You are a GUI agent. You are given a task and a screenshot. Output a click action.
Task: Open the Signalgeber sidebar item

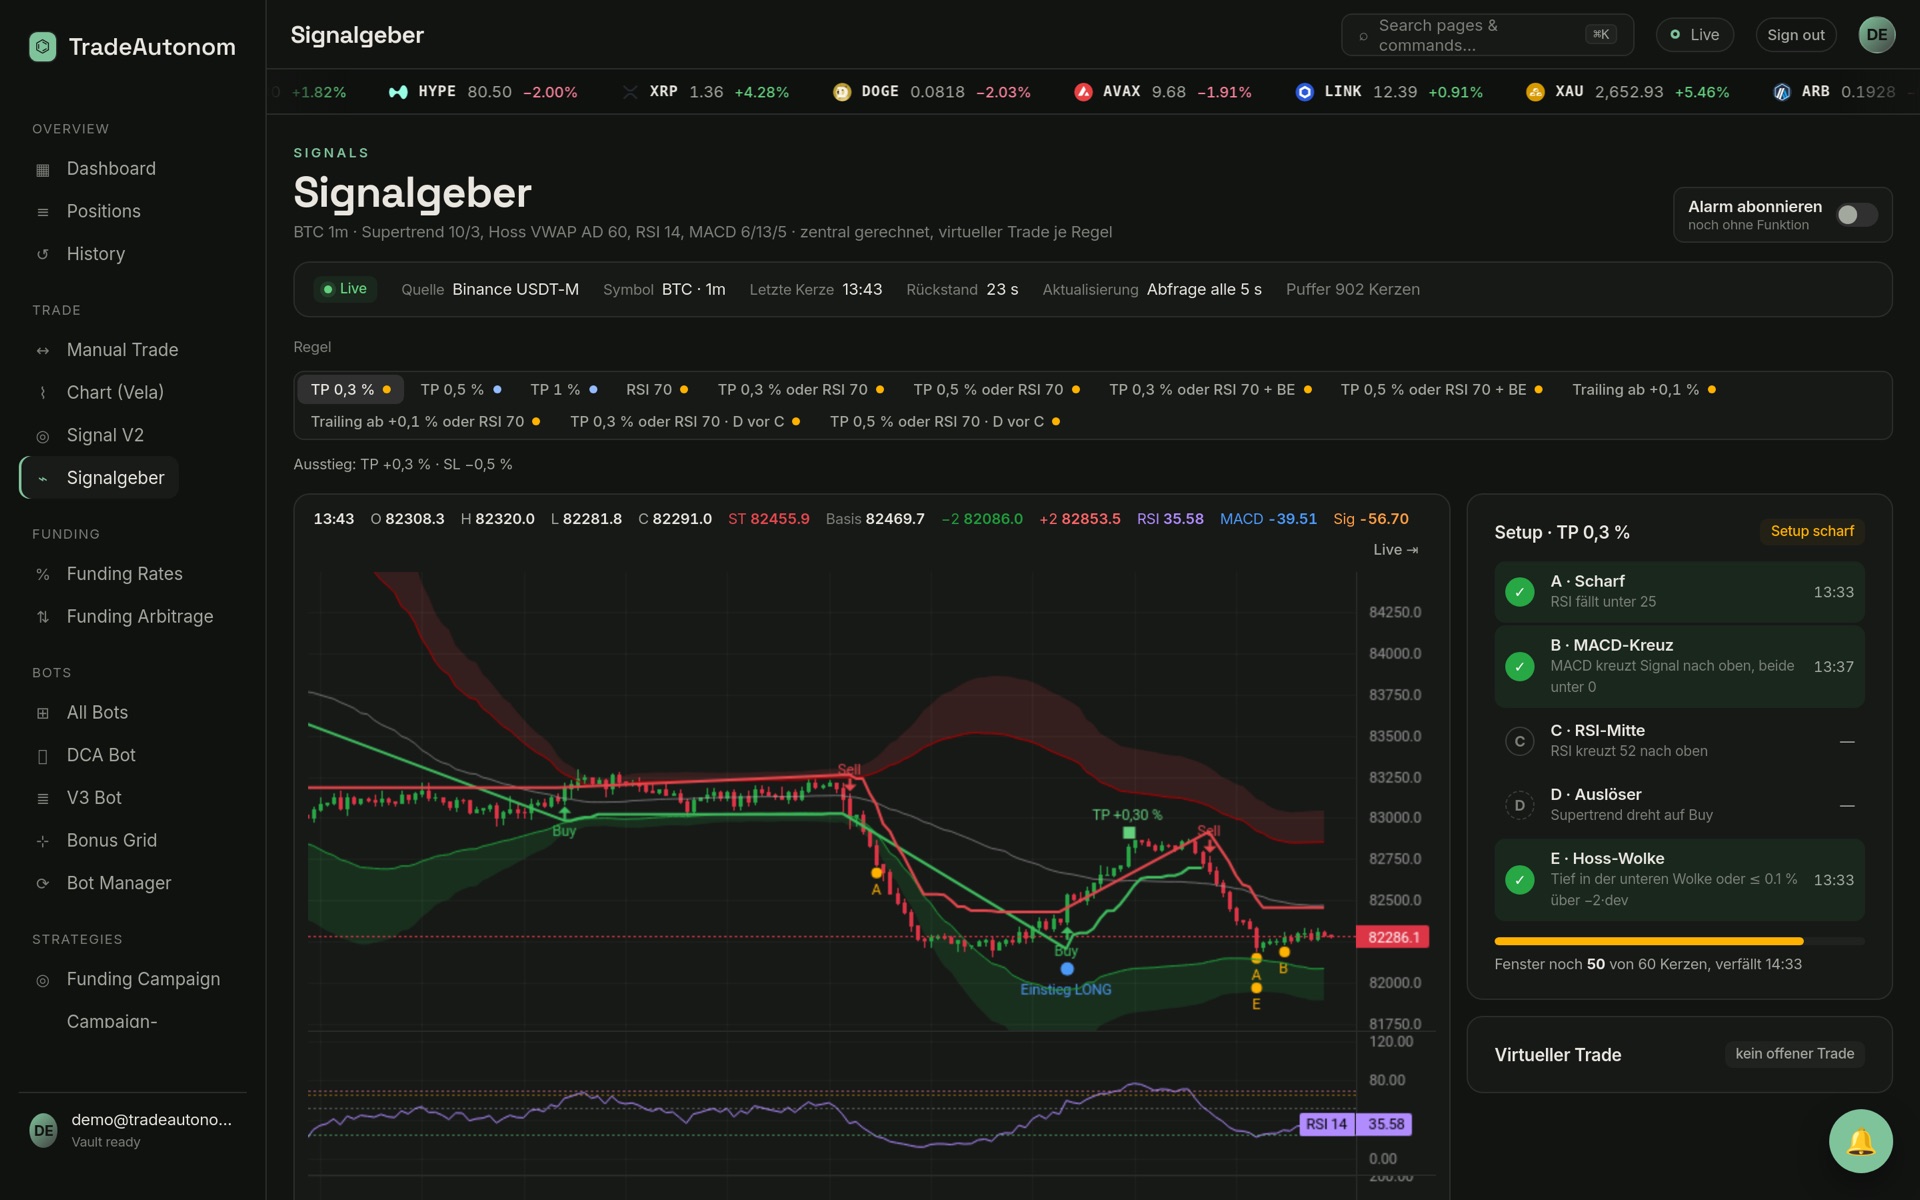coord(100,478)
